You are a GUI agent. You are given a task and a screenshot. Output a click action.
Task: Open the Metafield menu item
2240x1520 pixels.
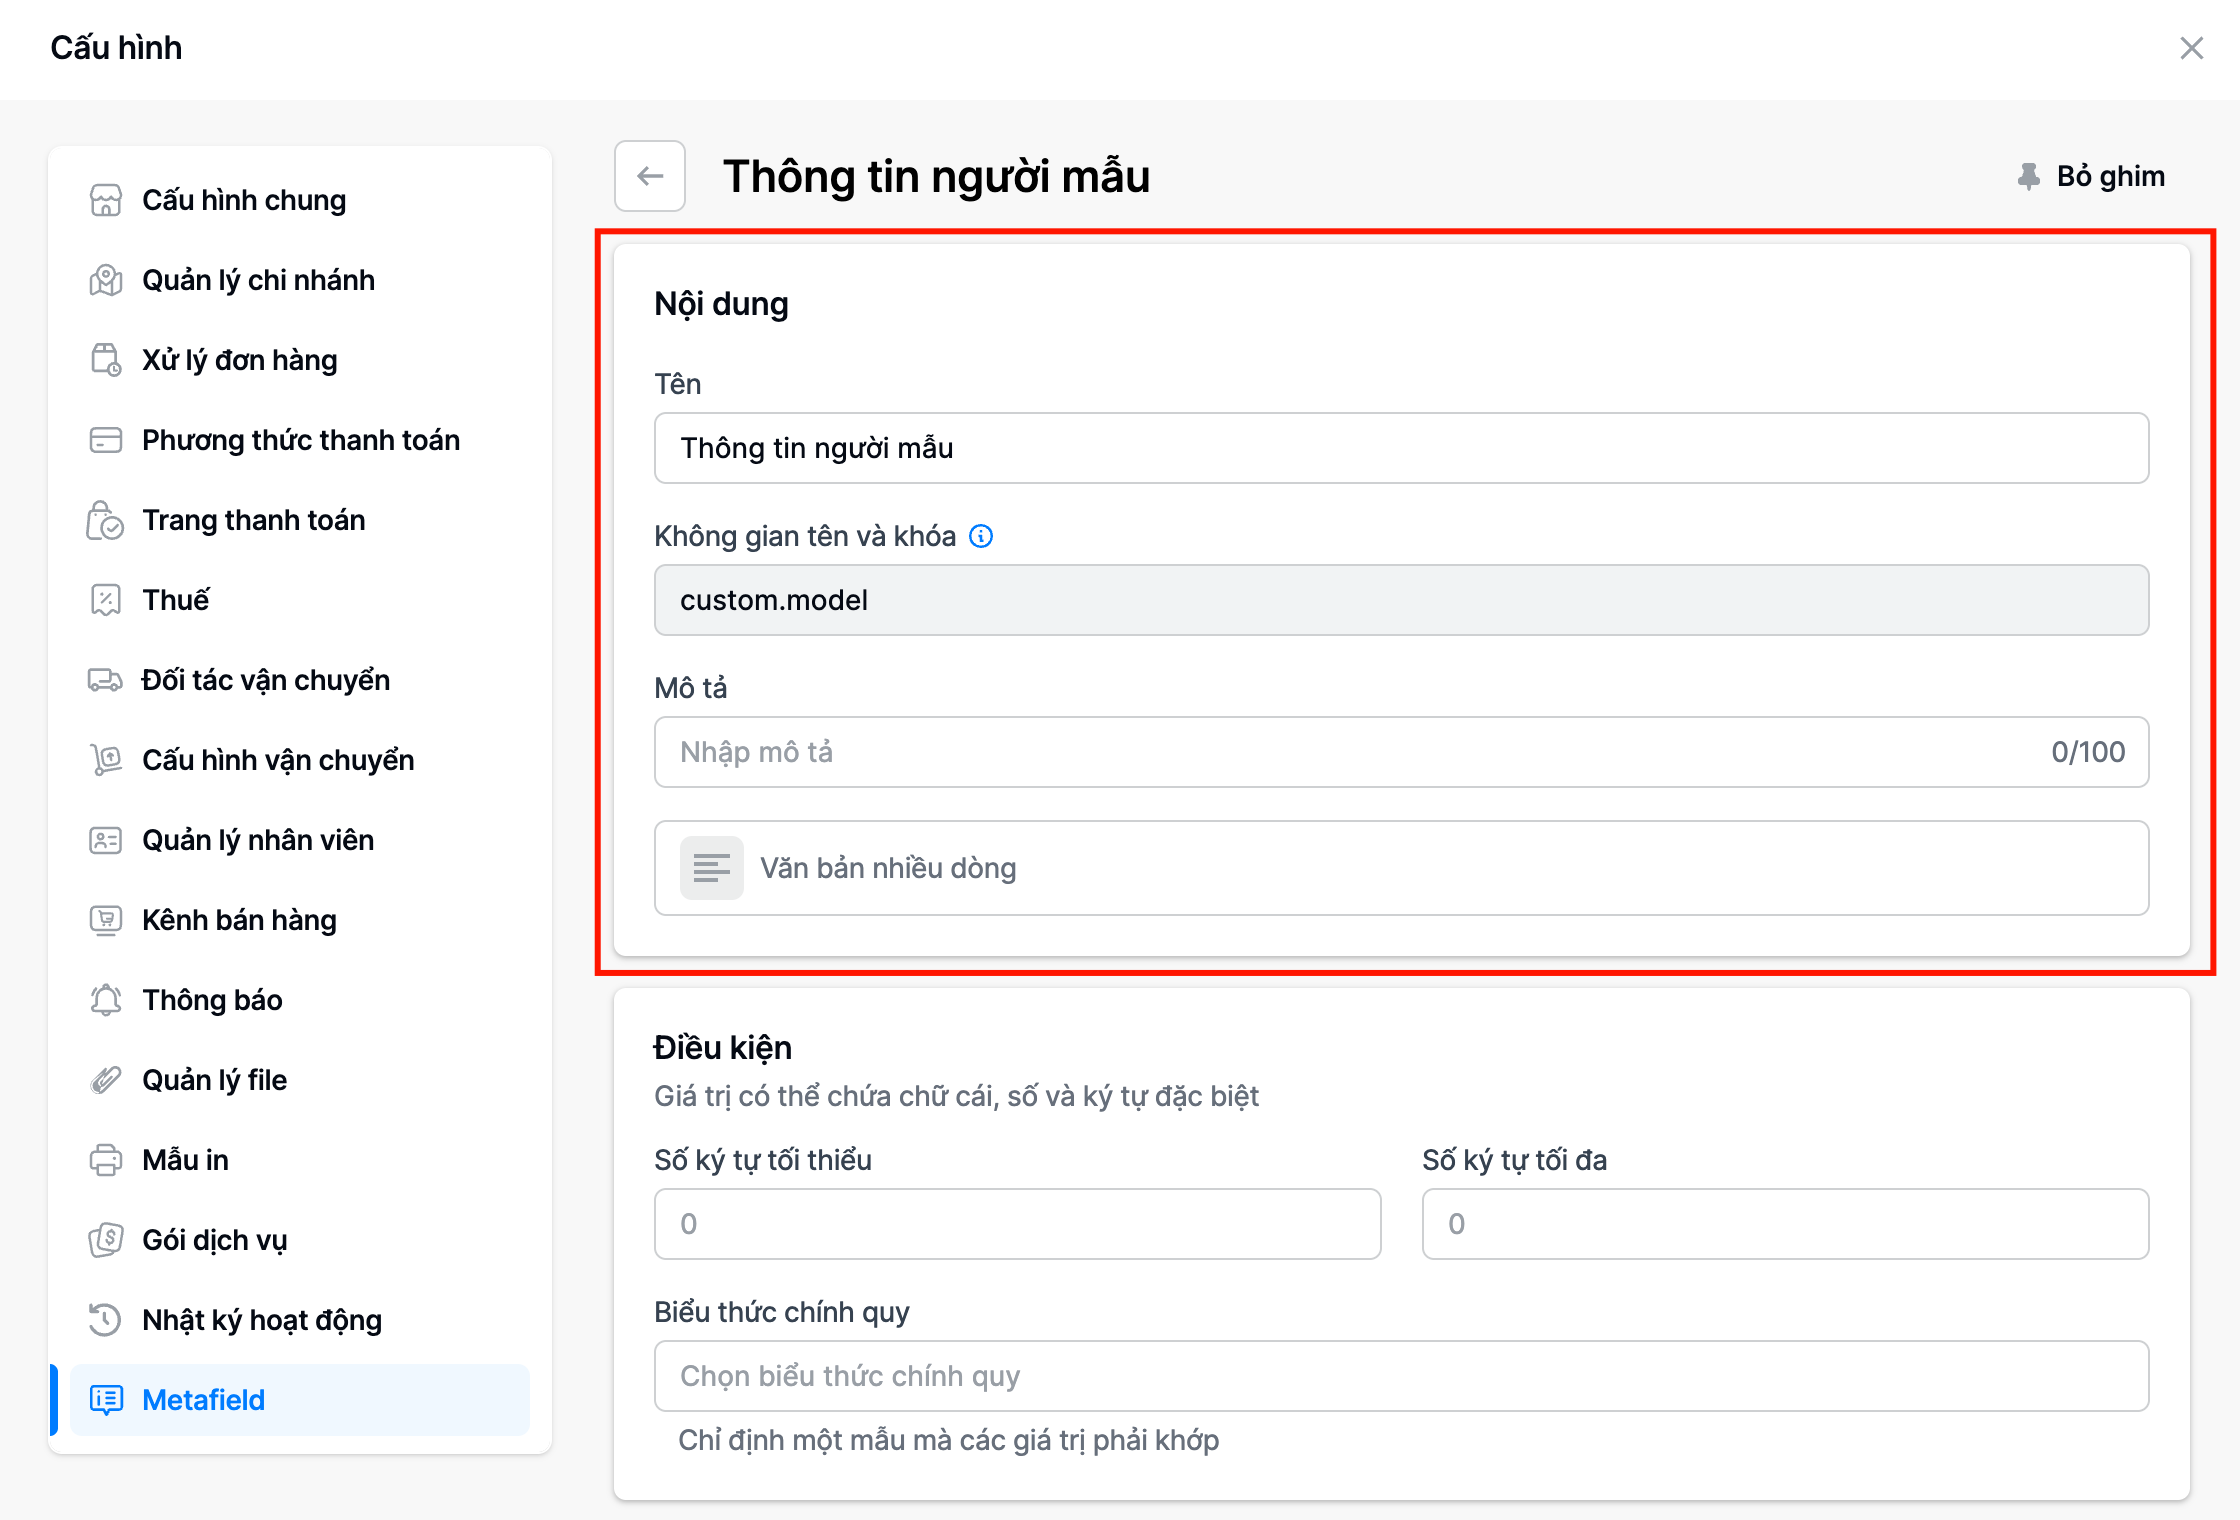pos(204,1400)
